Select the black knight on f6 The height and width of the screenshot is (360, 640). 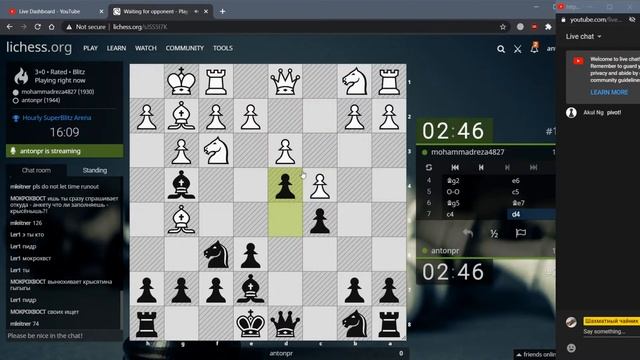[x=216, y=254]
